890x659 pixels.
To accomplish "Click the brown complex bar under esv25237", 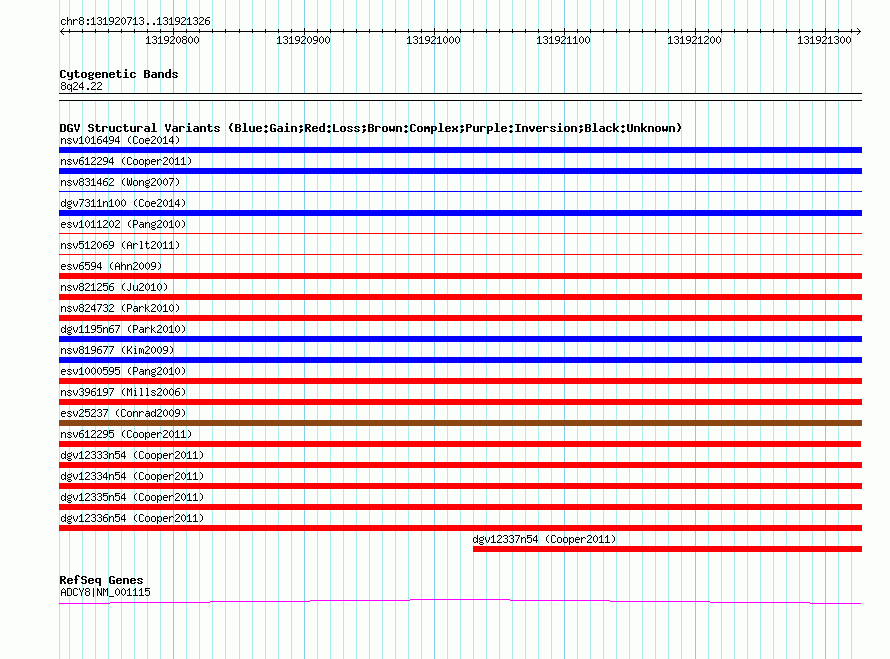I will coord(460,423).
